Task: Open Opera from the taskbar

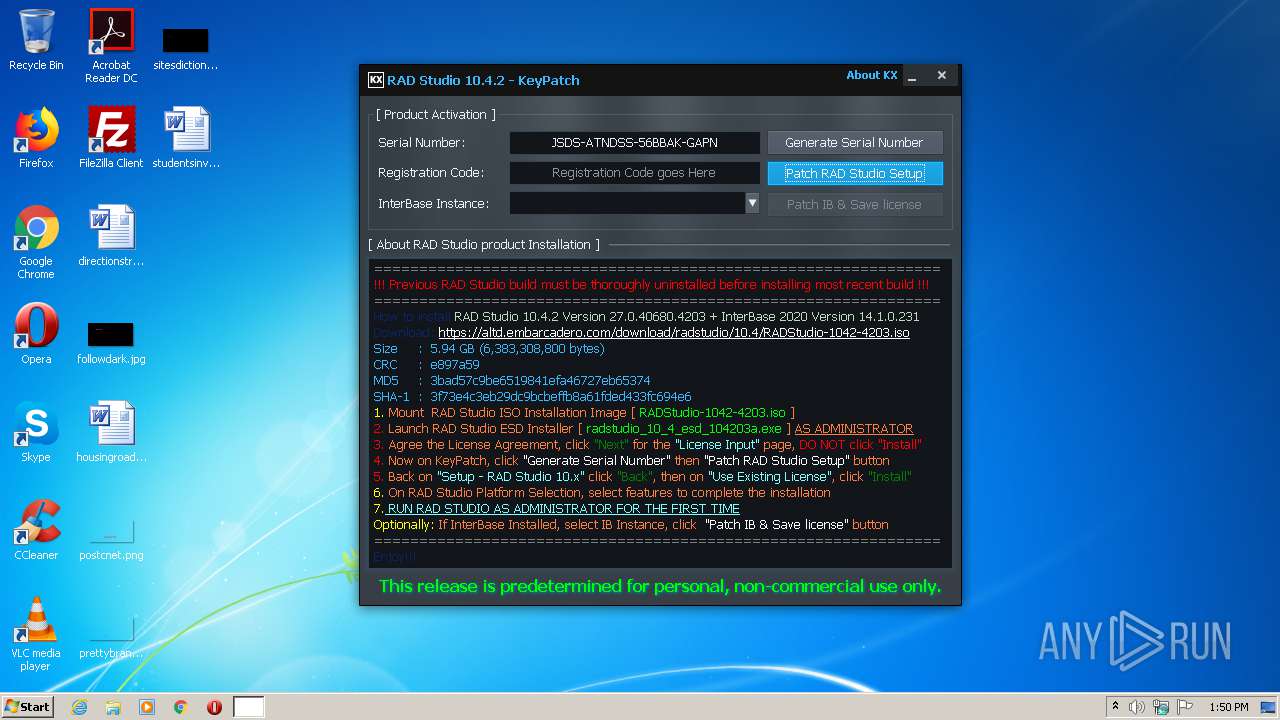Action: [214, 707]
